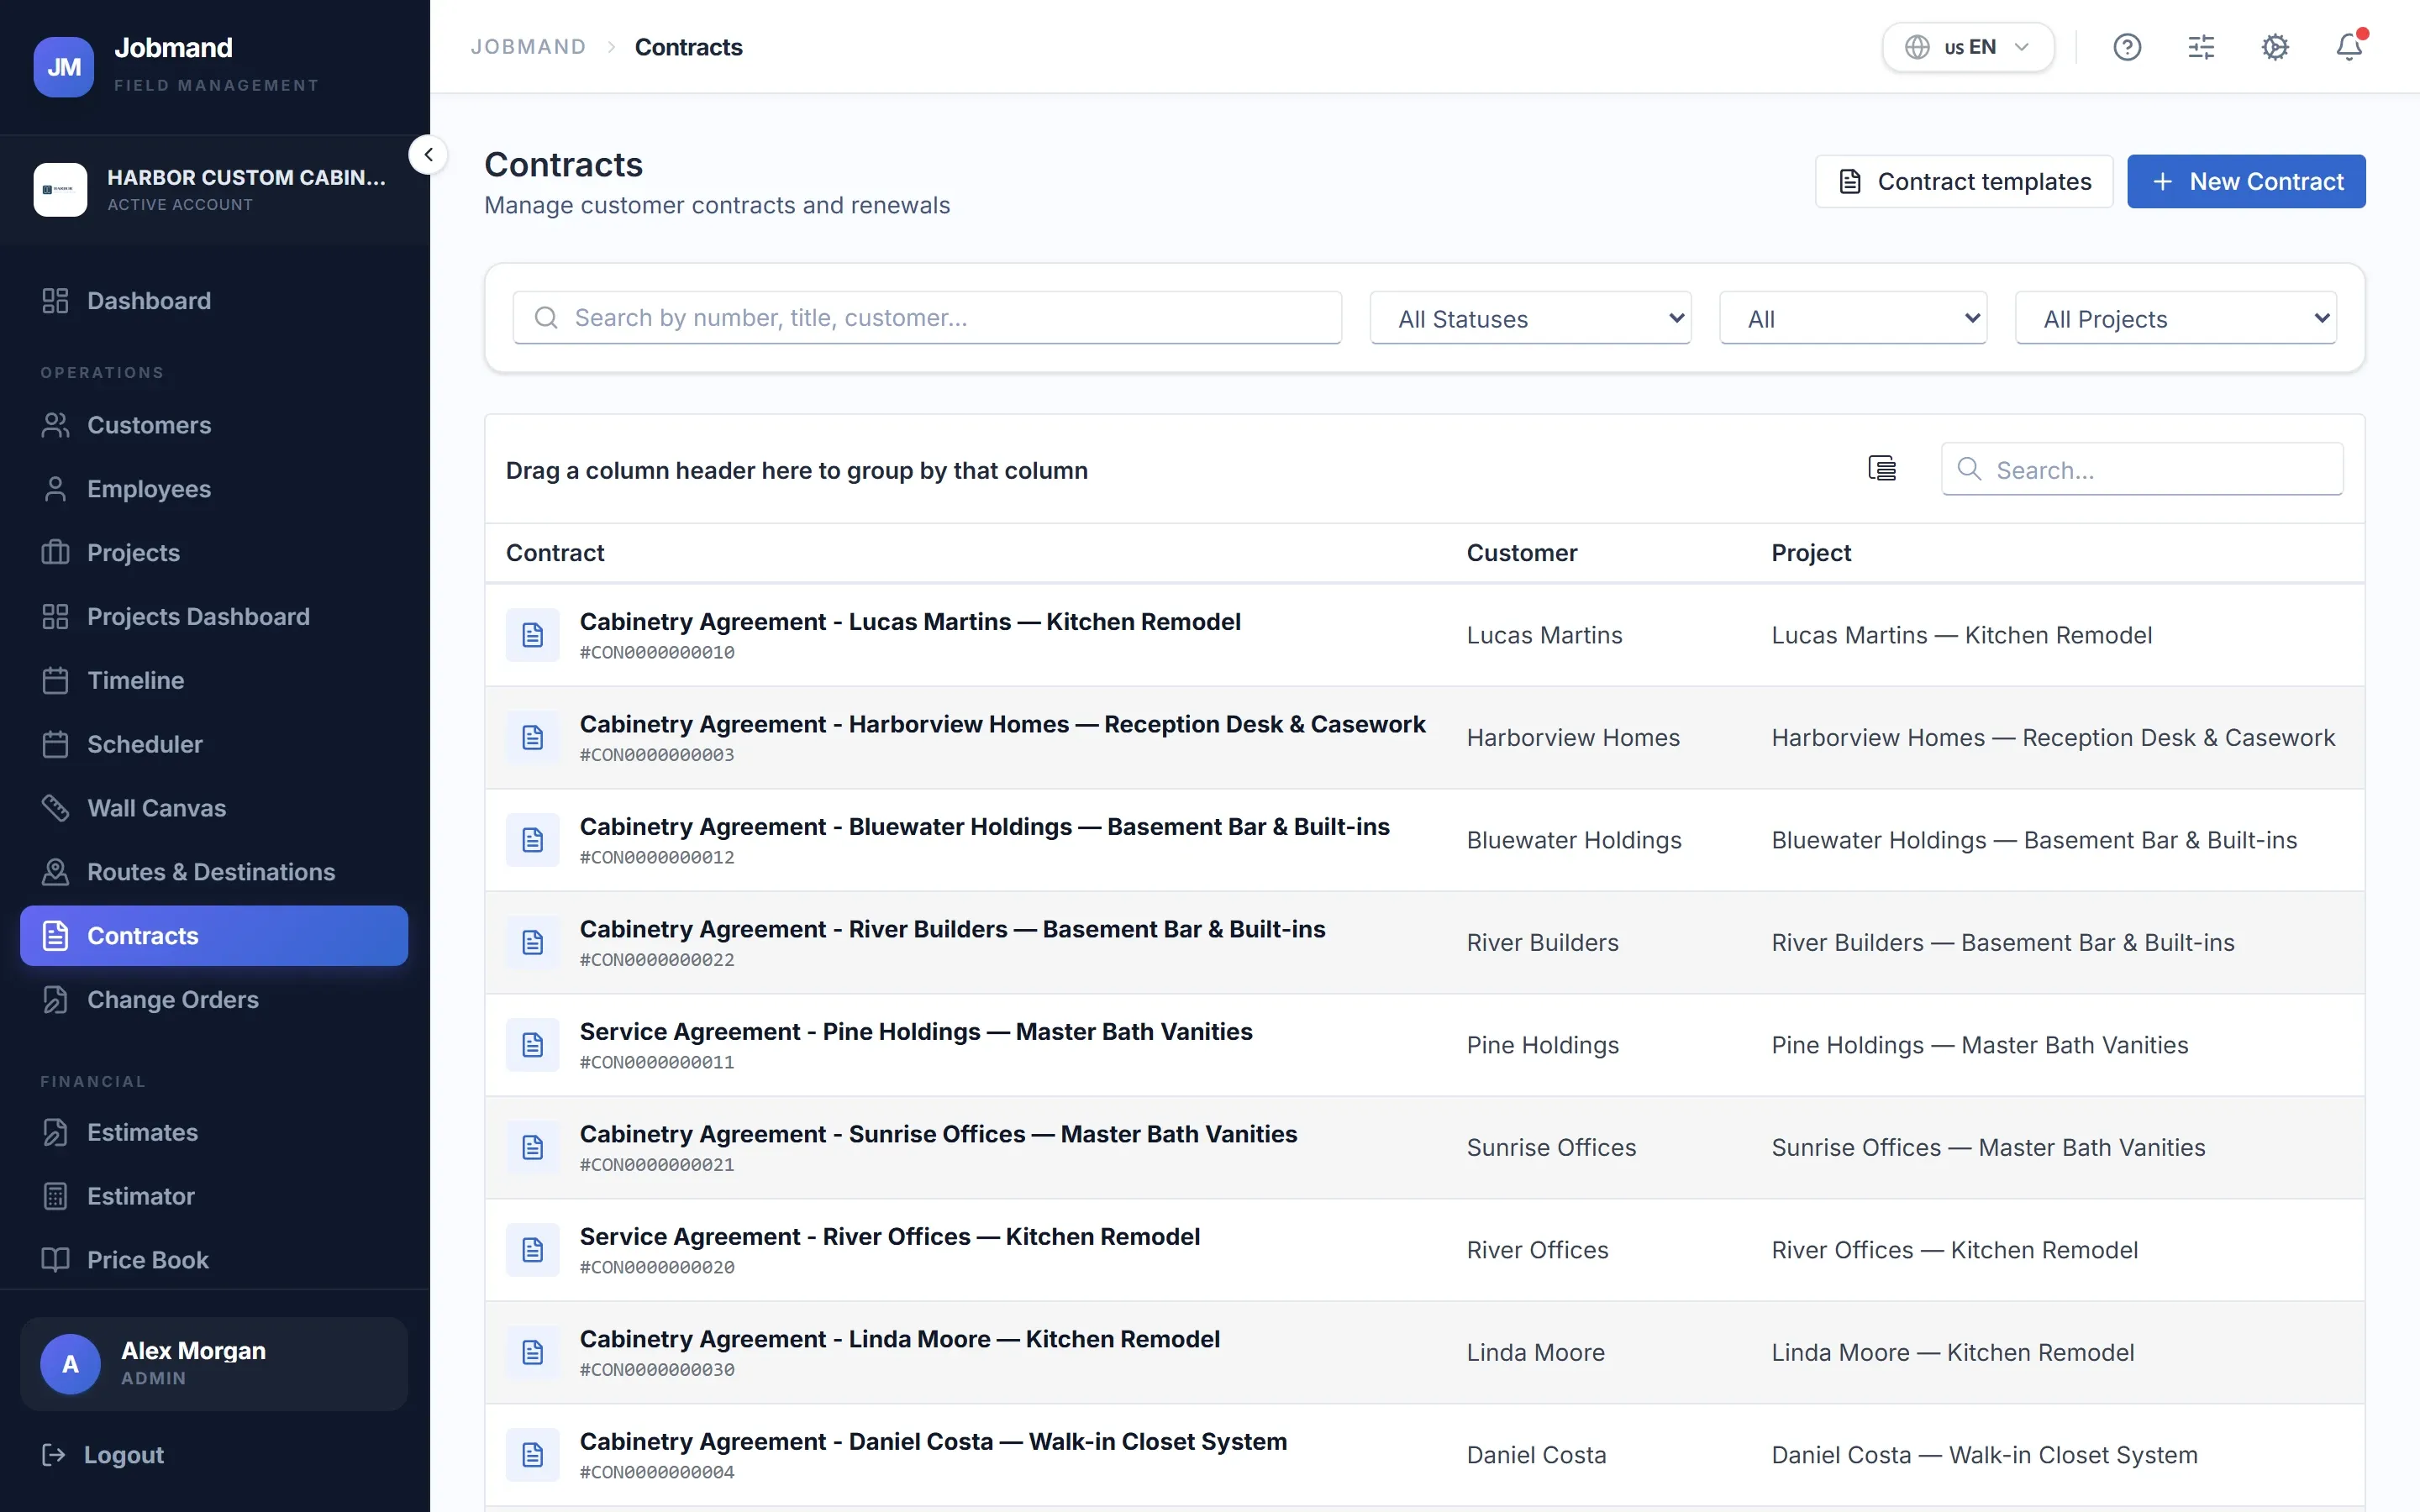Click document icon for River Offices contract
Image resolution: width=2420 pixels, height=1512 pixels.
[533, 1250]
